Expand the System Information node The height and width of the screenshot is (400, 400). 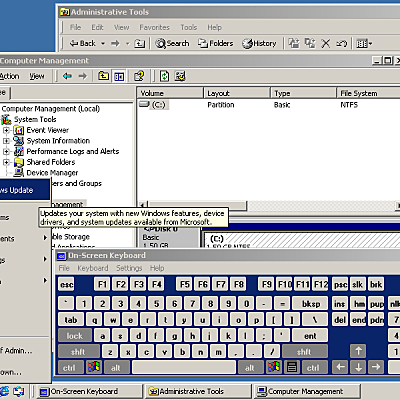[x=6, y=141]
